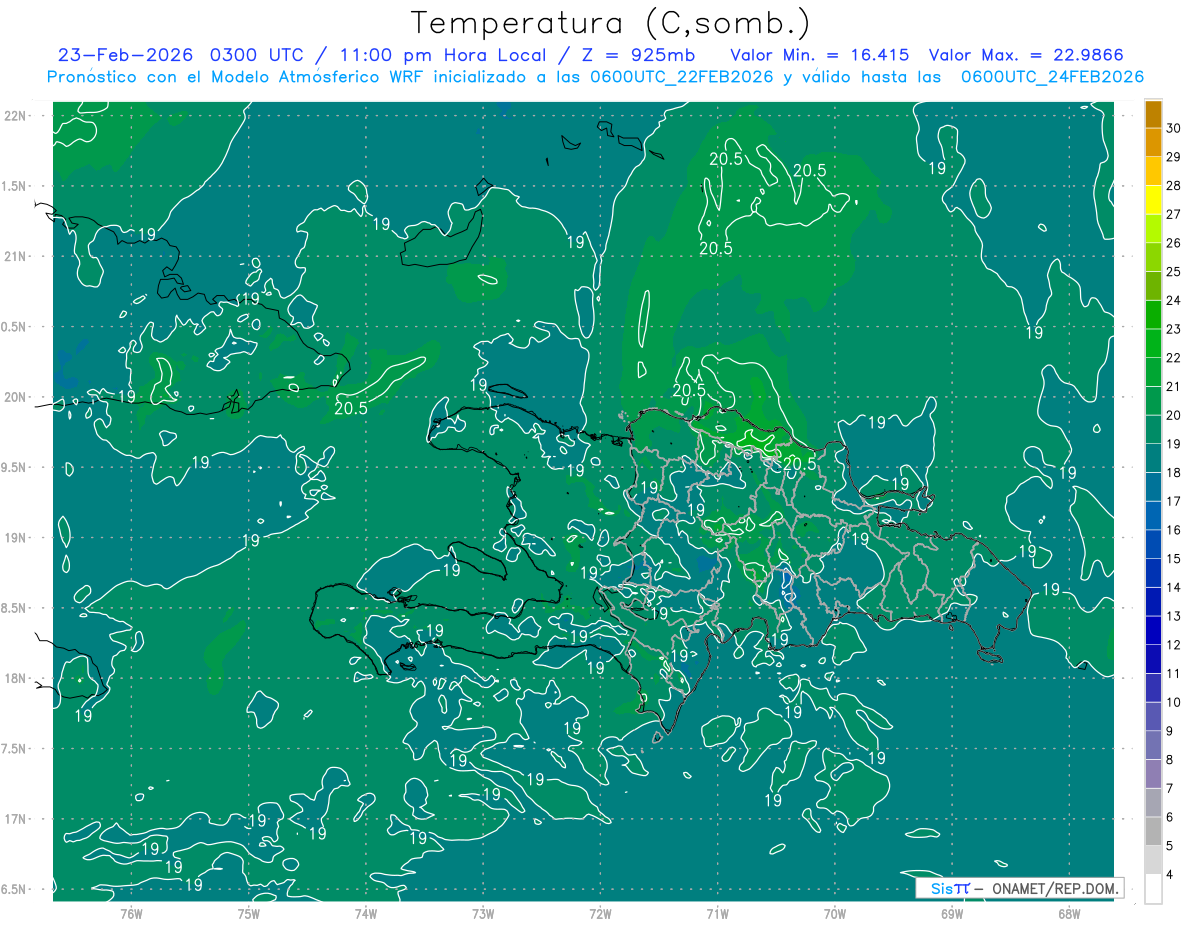
Task: Click the 30 value on the color scale
Action: click(1174, 128)
